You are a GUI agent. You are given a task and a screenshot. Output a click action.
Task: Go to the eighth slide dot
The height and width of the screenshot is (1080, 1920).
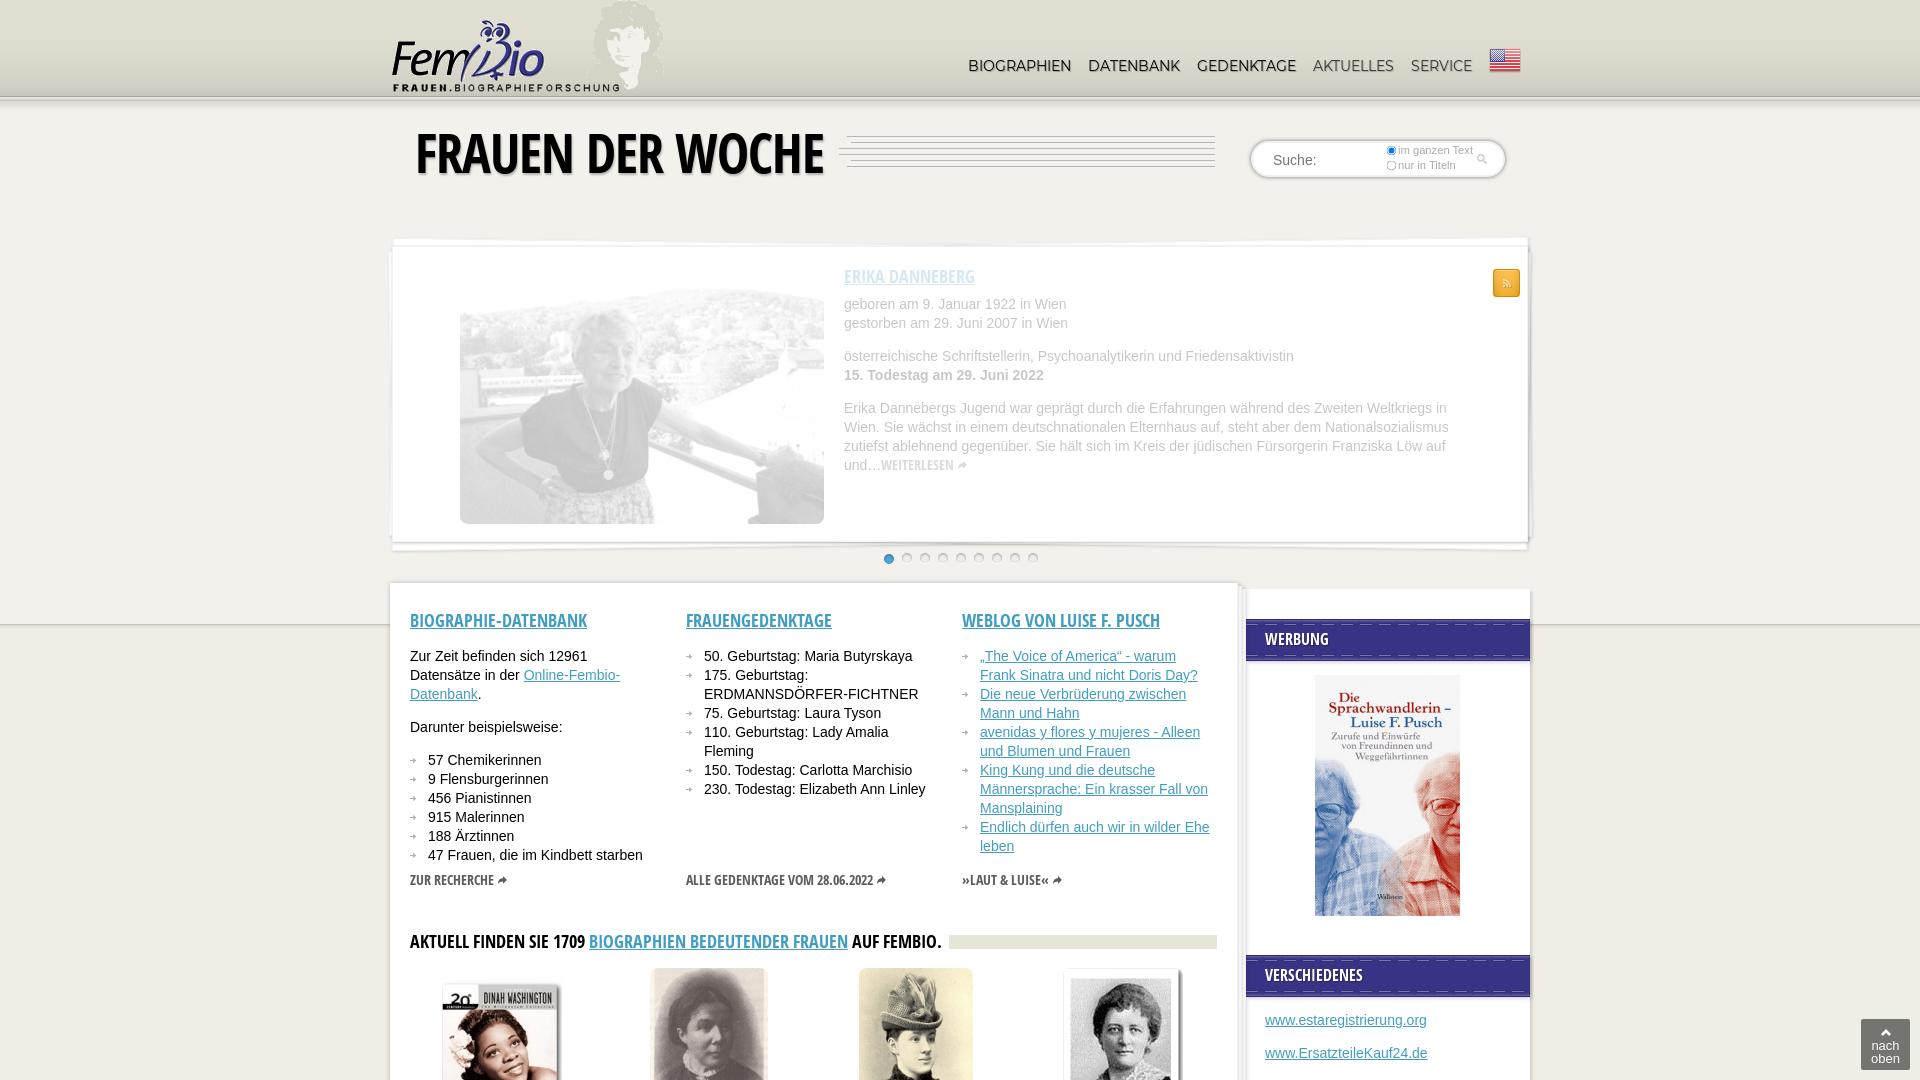[x=1015, y=558]
